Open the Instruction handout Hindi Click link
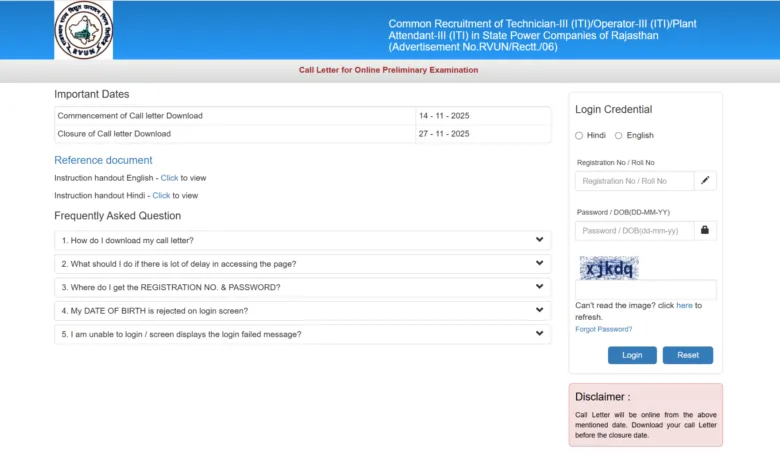Image resolution: width=780 pixels, height=470 pixels. point(161,195)
